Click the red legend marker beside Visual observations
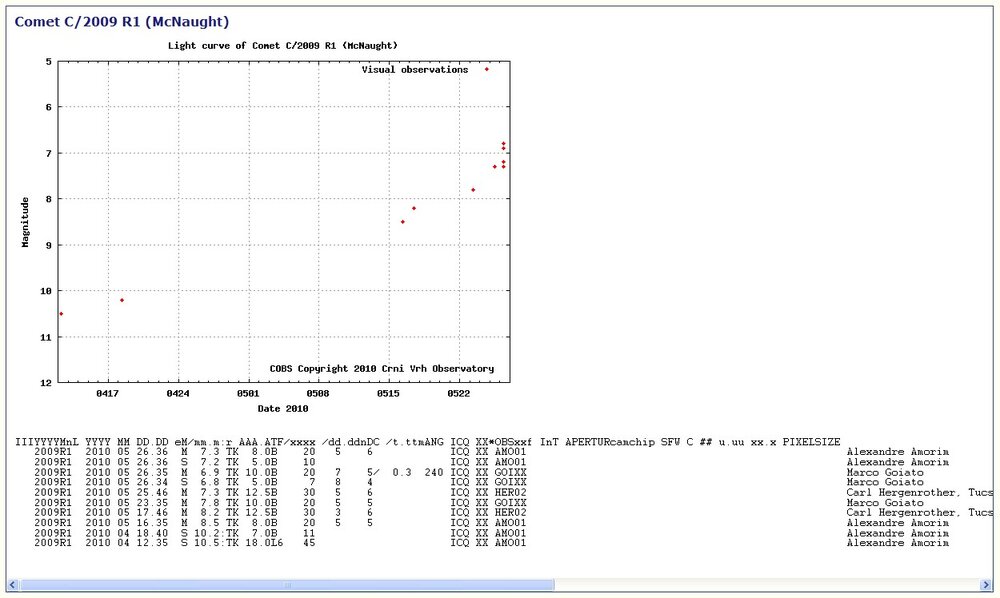 pos(486,69)
